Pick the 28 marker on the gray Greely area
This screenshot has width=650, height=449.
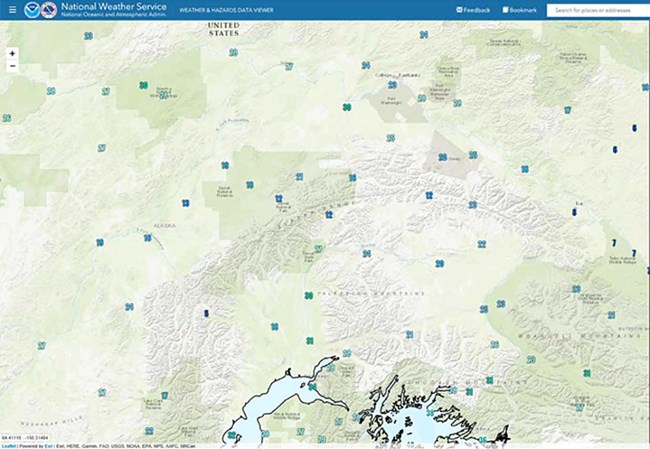[441, 157]
